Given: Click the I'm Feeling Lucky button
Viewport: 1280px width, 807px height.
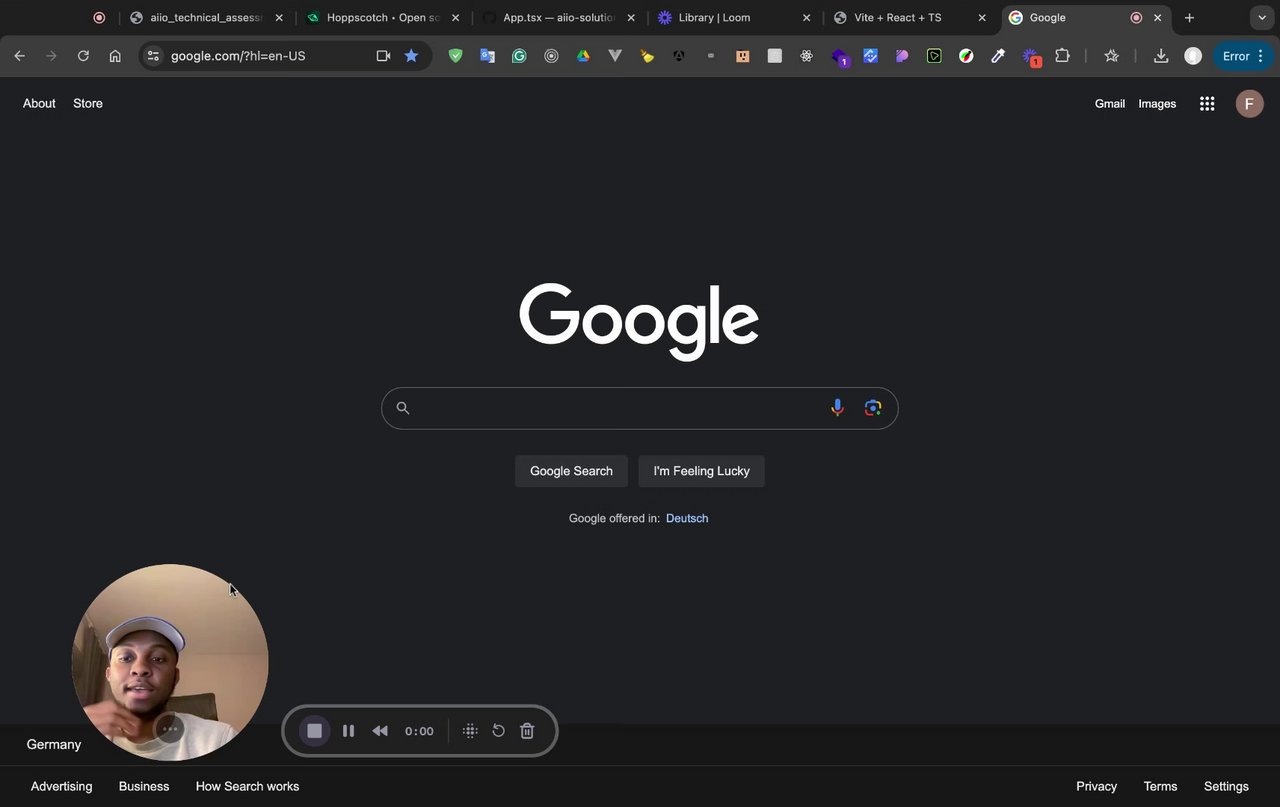Looking at the screenshot, I should [701, 471].
